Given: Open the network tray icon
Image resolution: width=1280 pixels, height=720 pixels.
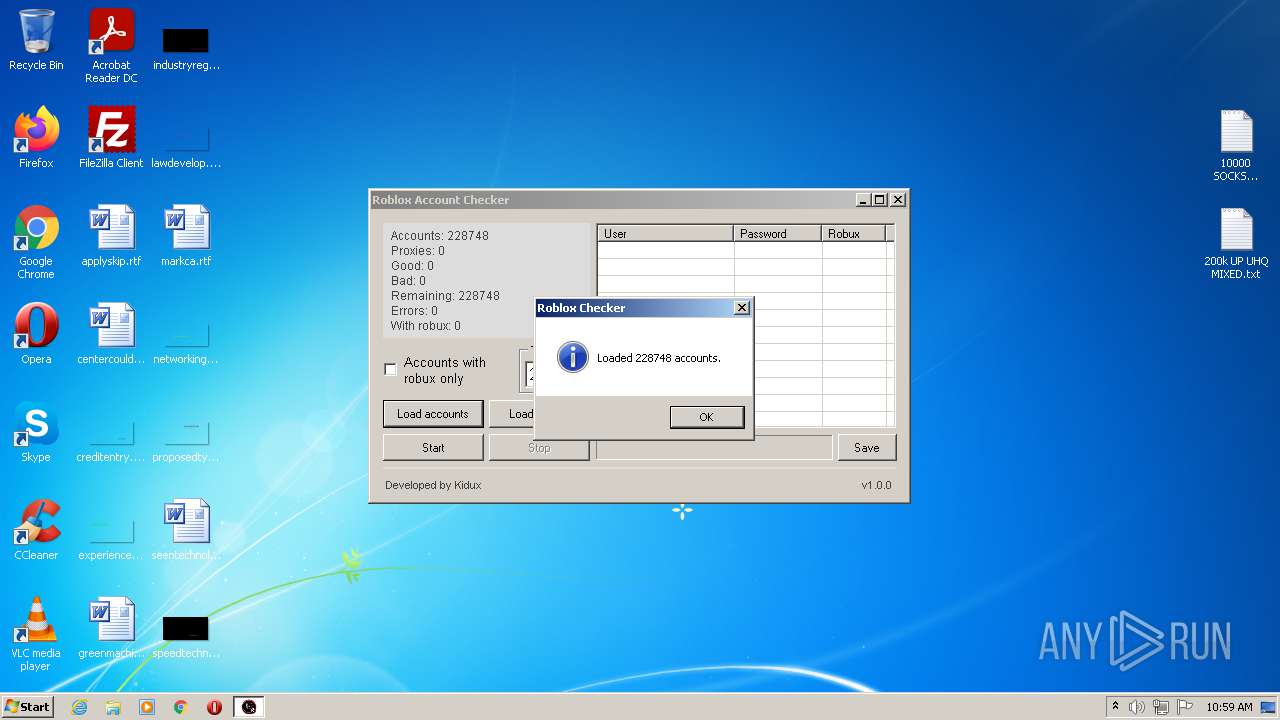Looking at the screenshot, I should 1161,707.
